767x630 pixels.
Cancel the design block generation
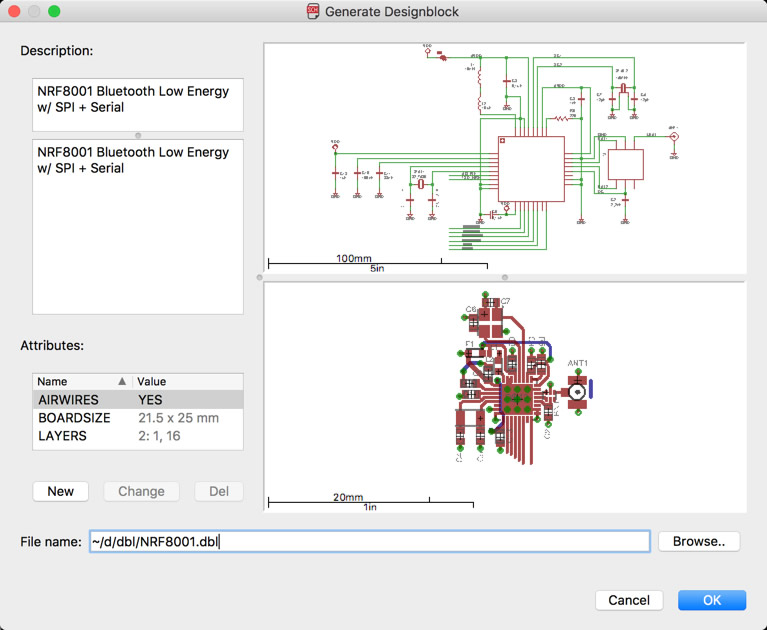[x=628, y=600]
